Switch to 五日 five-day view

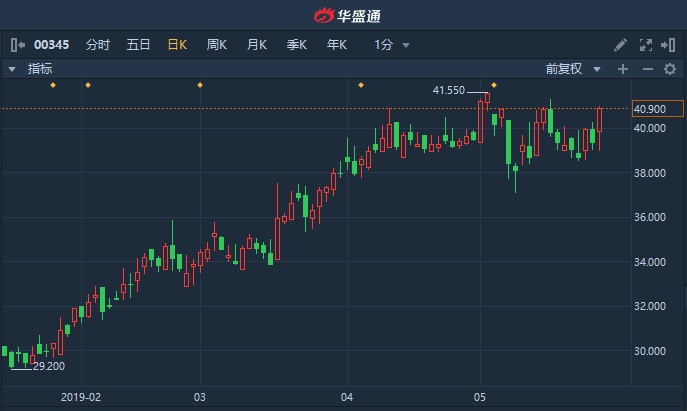click(x=138, y=45)
